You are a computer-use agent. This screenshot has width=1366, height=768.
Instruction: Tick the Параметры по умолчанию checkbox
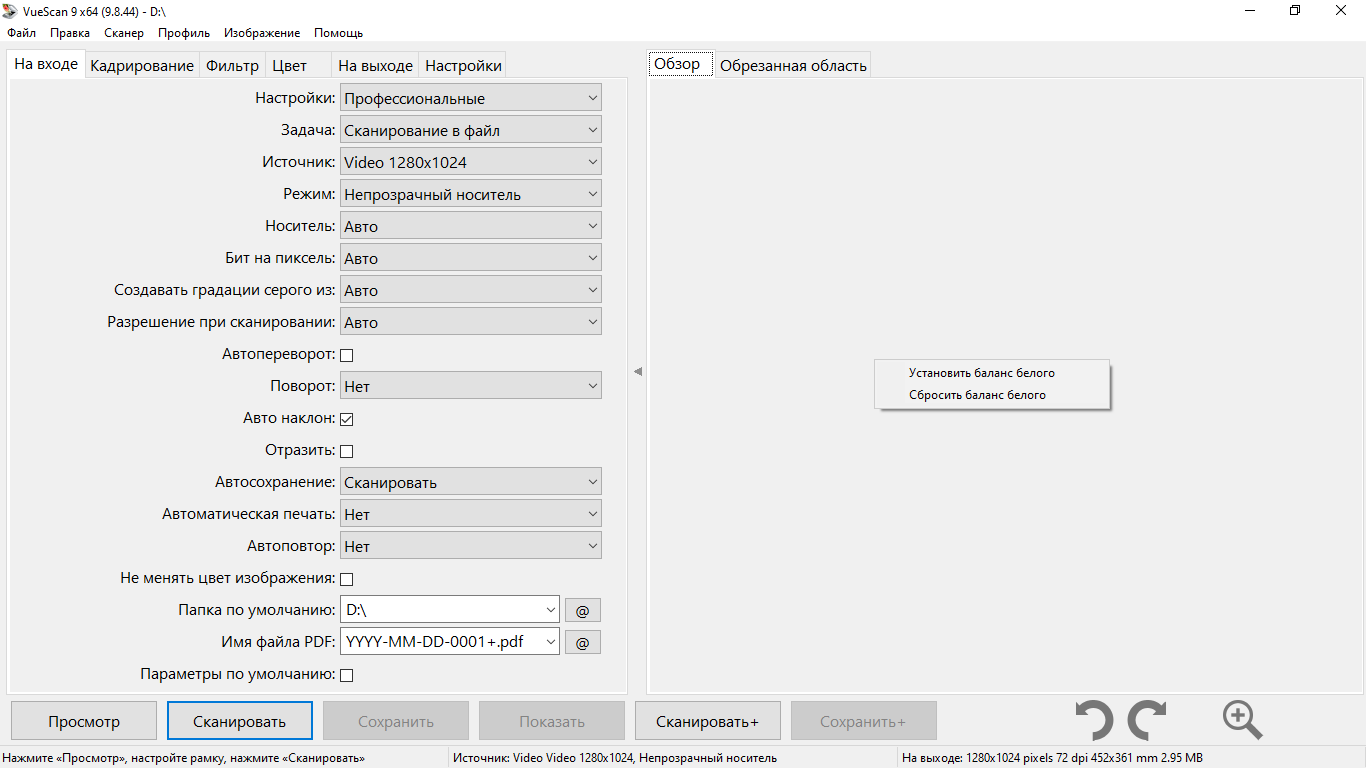(347, 675)
